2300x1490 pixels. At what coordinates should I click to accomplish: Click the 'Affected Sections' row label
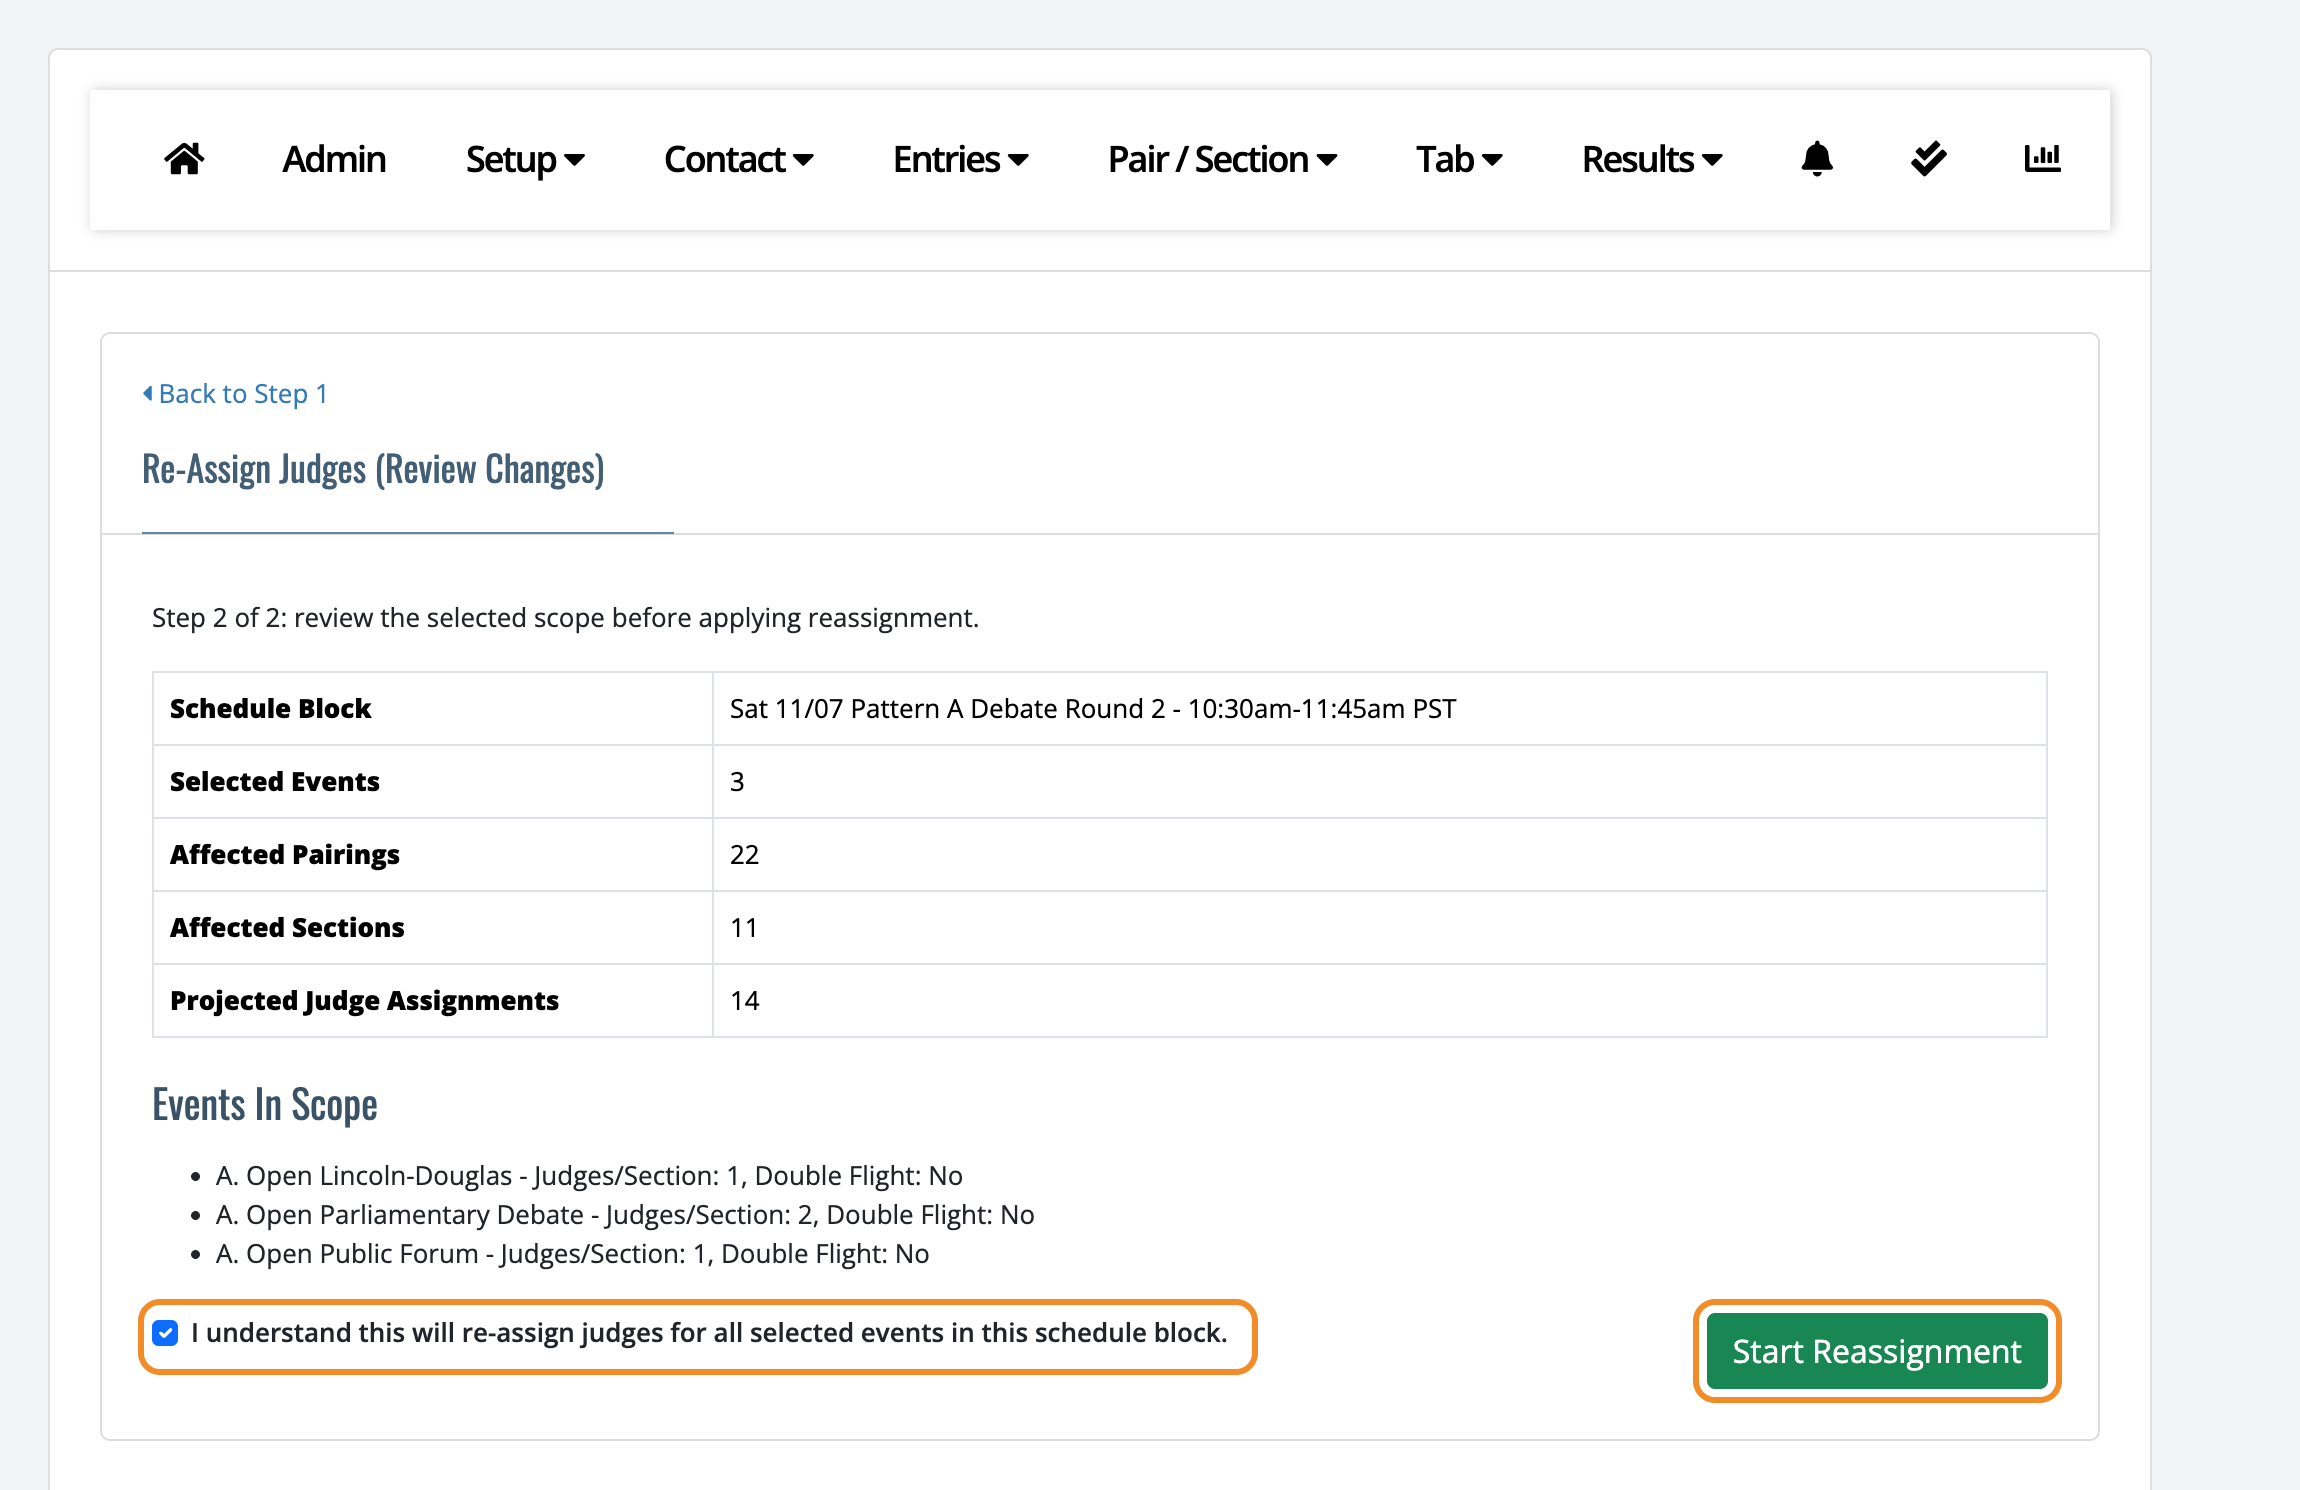(x=287, y=928)
